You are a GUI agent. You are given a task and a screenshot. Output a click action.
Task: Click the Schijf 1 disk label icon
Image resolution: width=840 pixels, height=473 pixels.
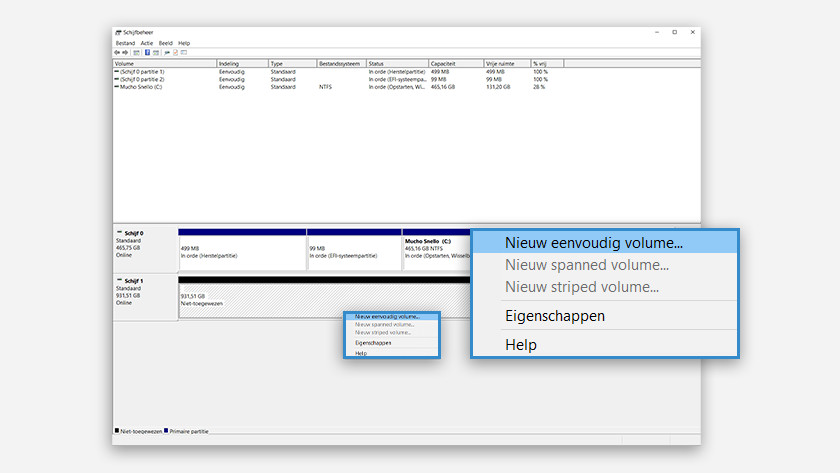point(119,281)
